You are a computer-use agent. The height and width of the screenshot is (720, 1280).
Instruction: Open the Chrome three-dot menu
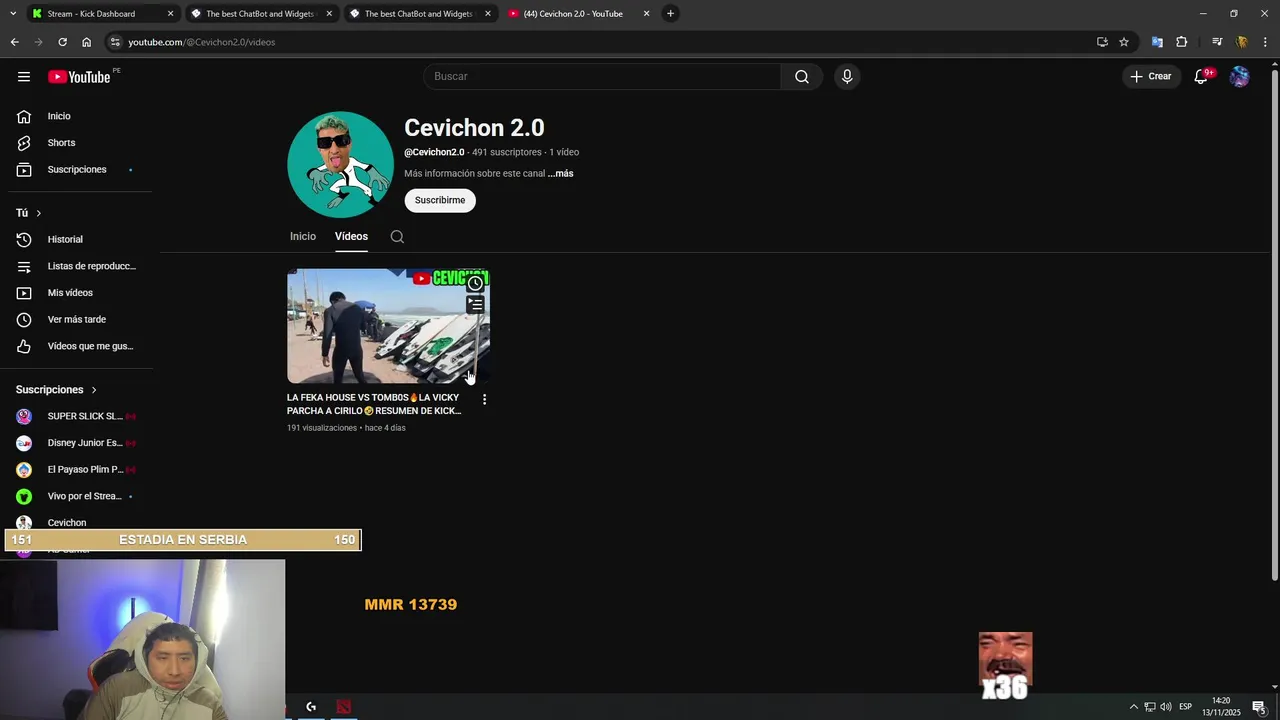coord(1266,42)
